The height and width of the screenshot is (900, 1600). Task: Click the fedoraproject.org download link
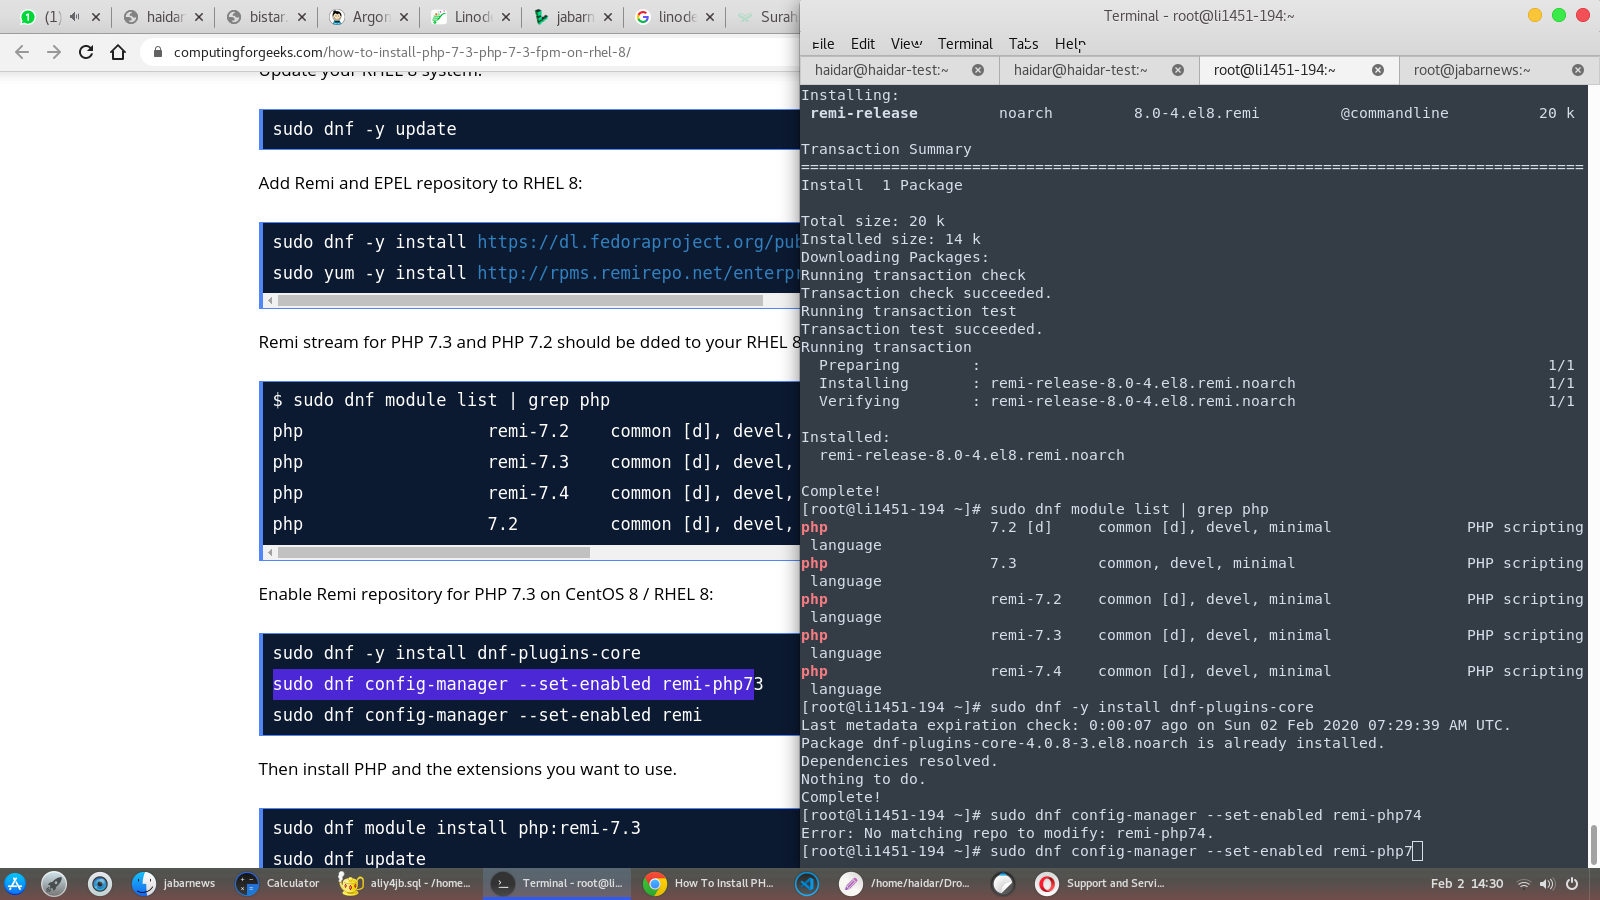637,242
